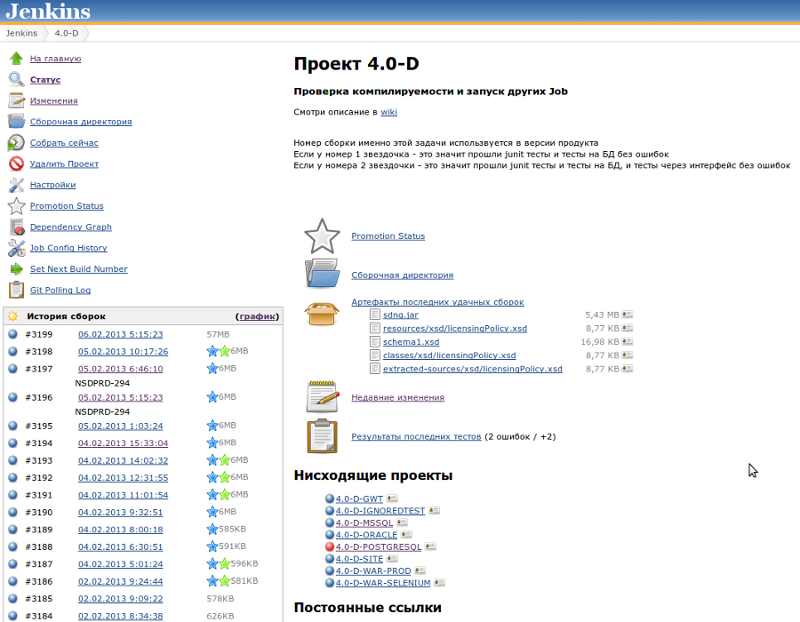Open the sdng.jar artifact

401,315
